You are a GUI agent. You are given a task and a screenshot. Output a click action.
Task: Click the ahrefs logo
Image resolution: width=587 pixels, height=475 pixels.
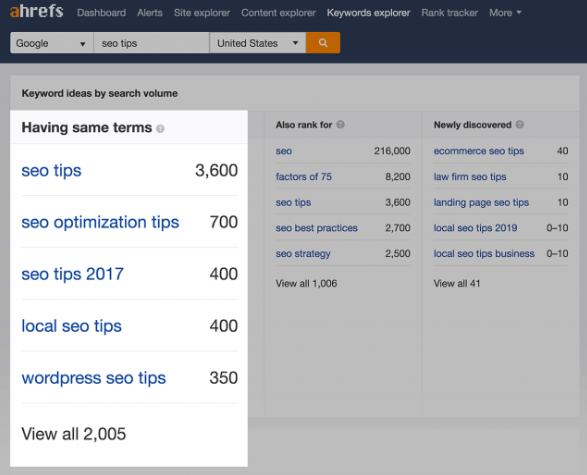37,12
